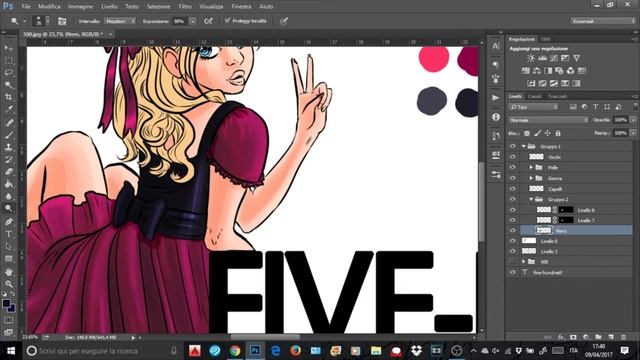Viewport: 640px width, 360px height.
Task: Select the Hand tool
Action: tap(9, 271)
